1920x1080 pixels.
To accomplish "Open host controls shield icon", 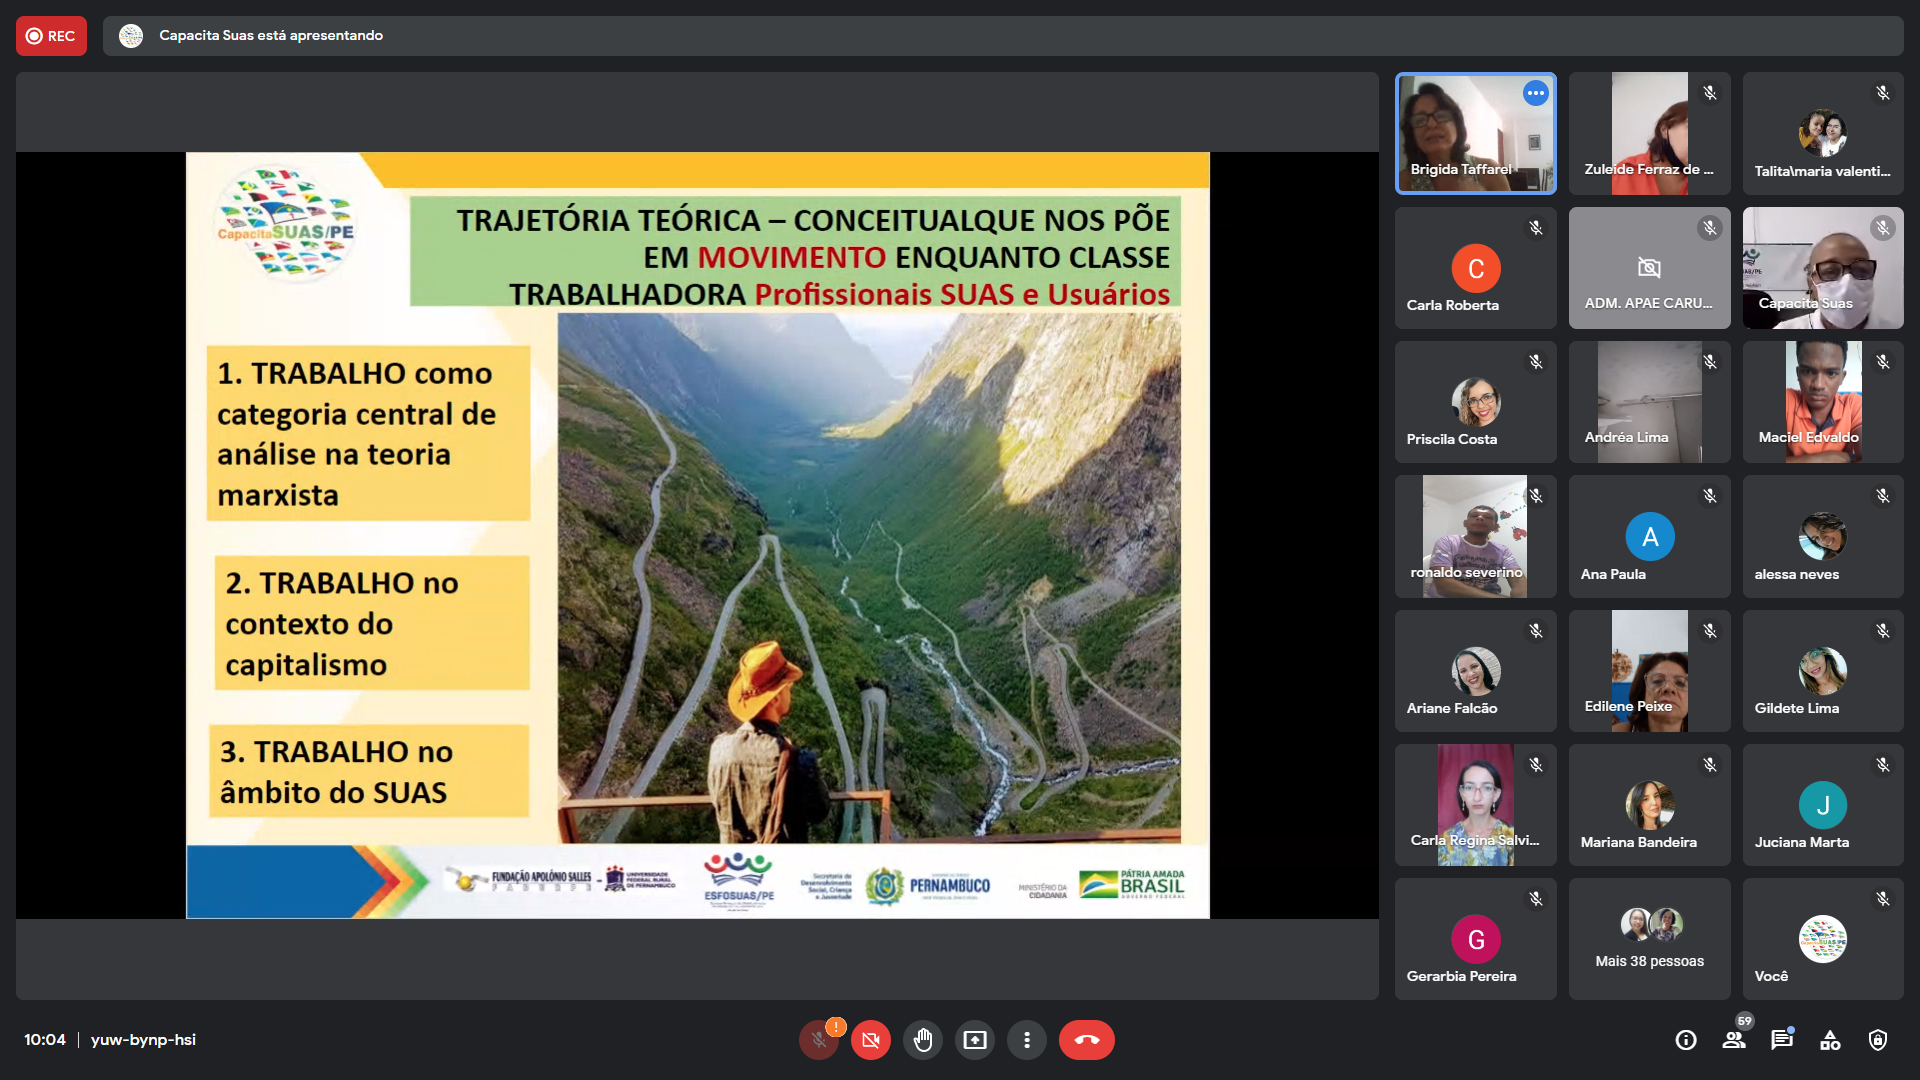I will (x=1878, y=1040).
